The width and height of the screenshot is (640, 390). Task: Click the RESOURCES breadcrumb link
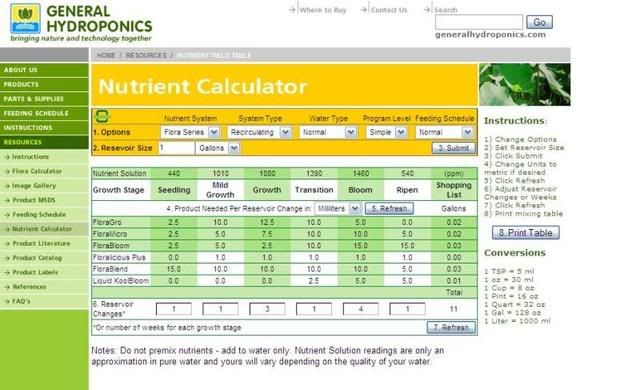146,55
